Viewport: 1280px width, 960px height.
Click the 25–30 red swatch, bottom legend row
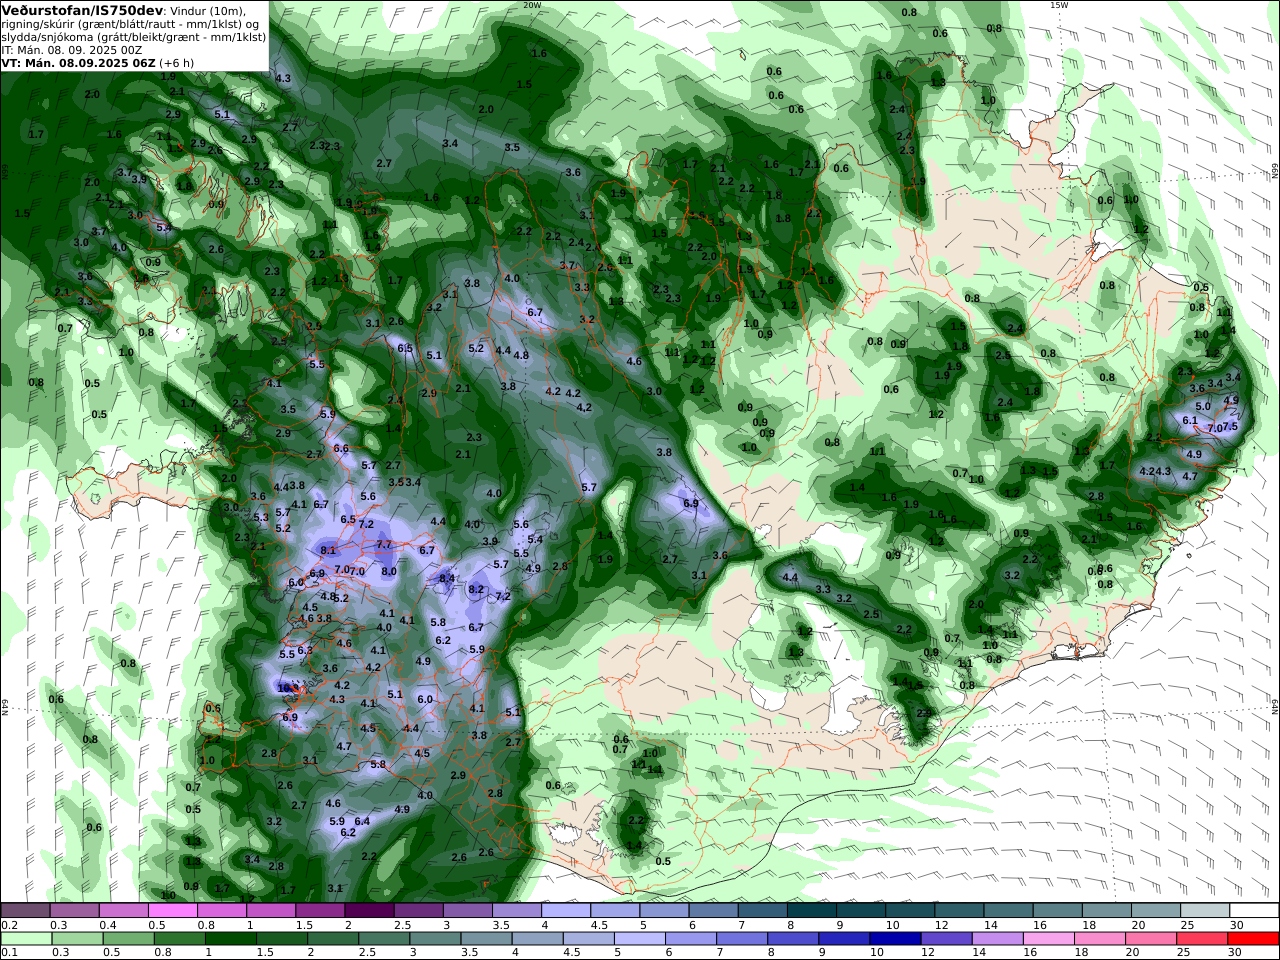[1202, 939]
